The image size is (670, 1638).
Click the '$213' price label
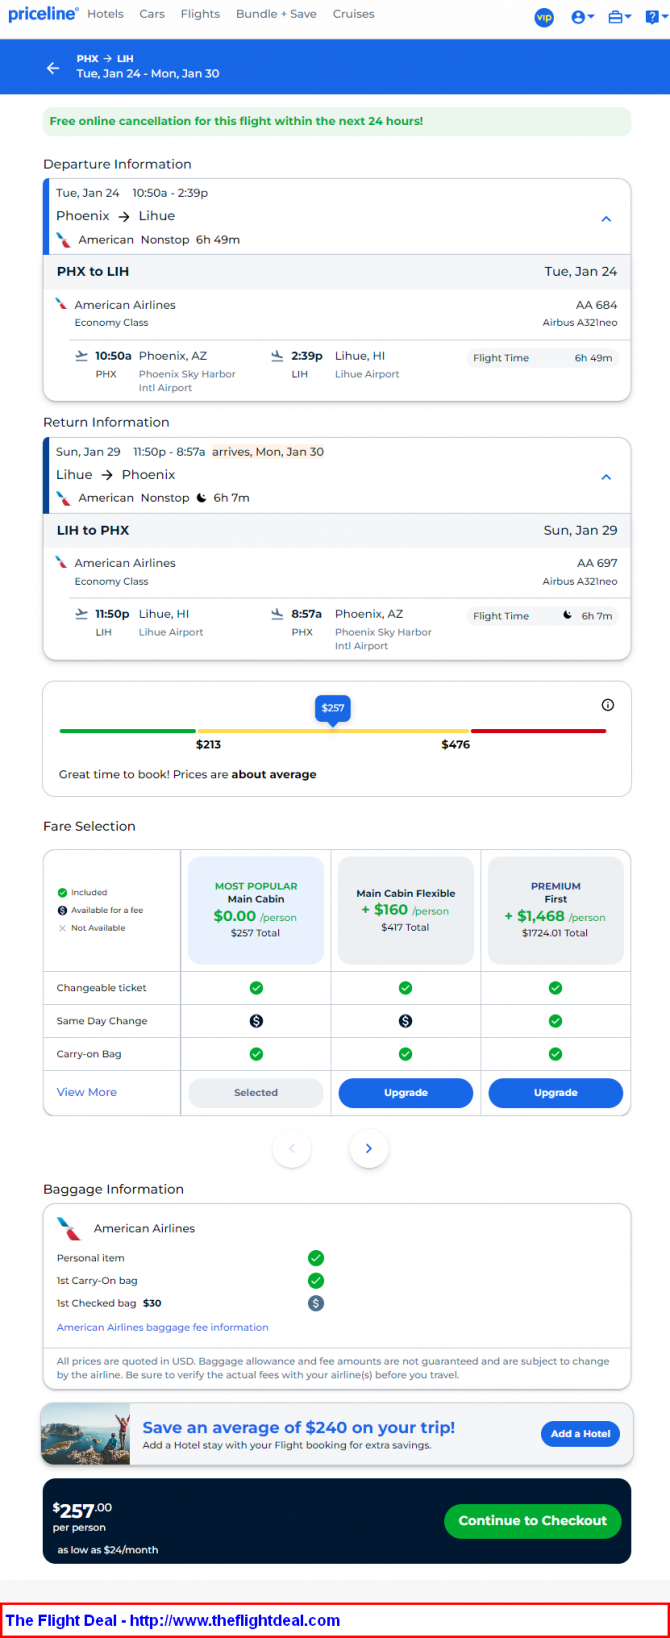click(208, 745)
